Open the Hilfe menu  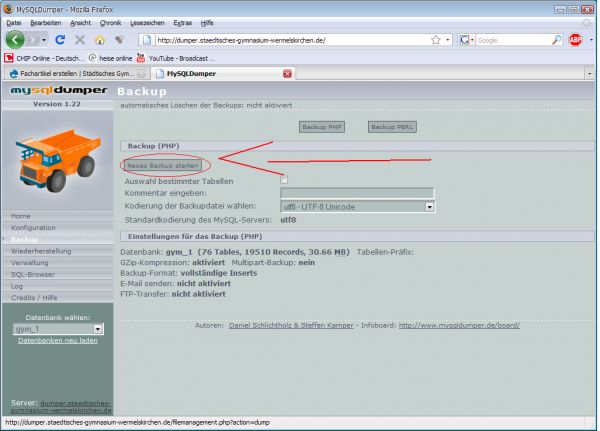tap(207, 23)
